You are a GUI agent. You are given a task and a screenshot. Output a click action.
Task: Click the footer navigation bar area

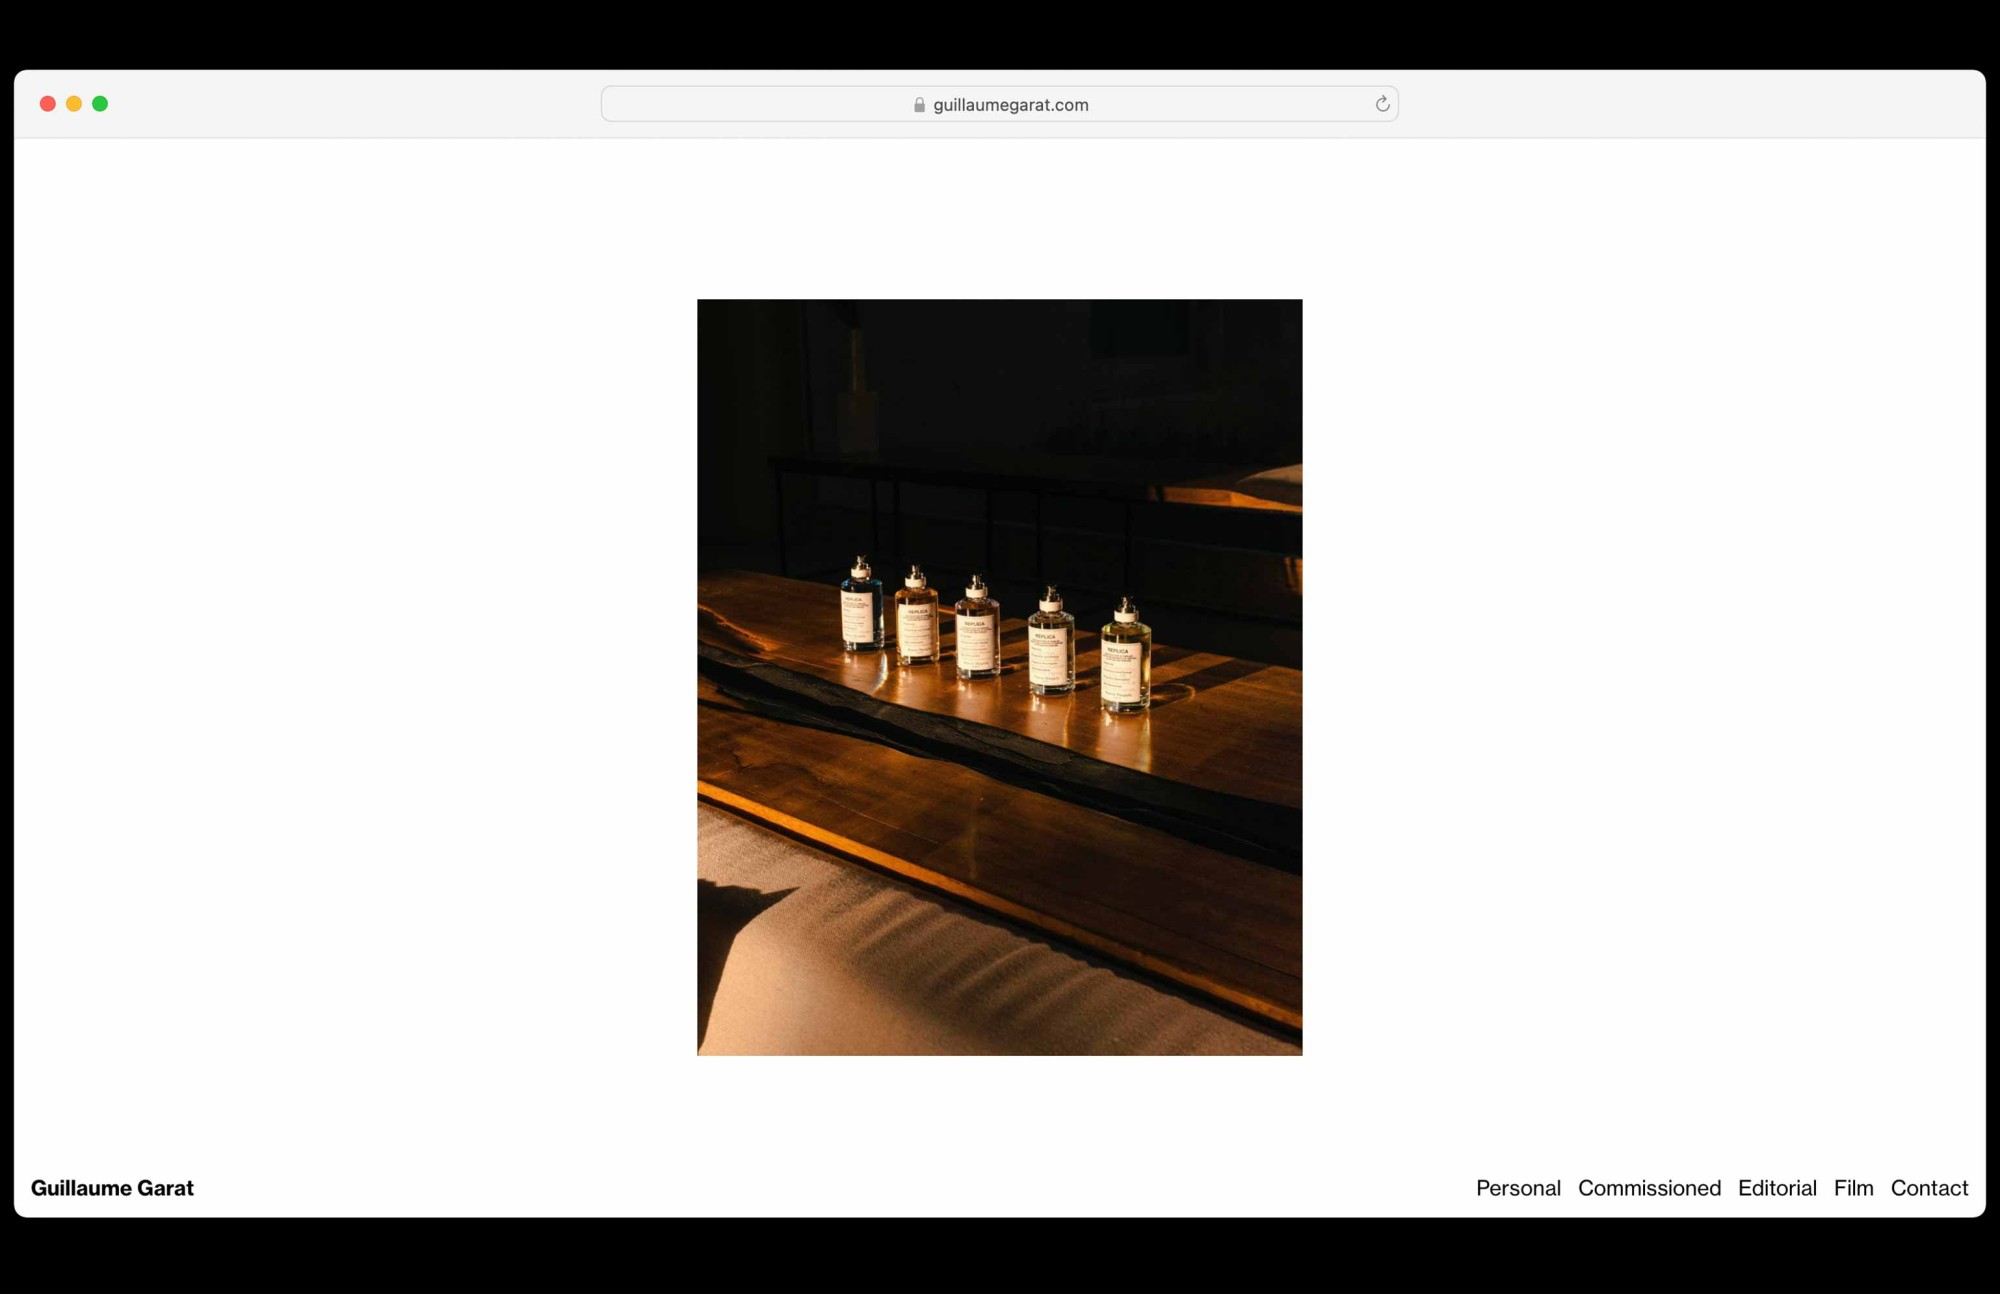click(1000, 1188)
